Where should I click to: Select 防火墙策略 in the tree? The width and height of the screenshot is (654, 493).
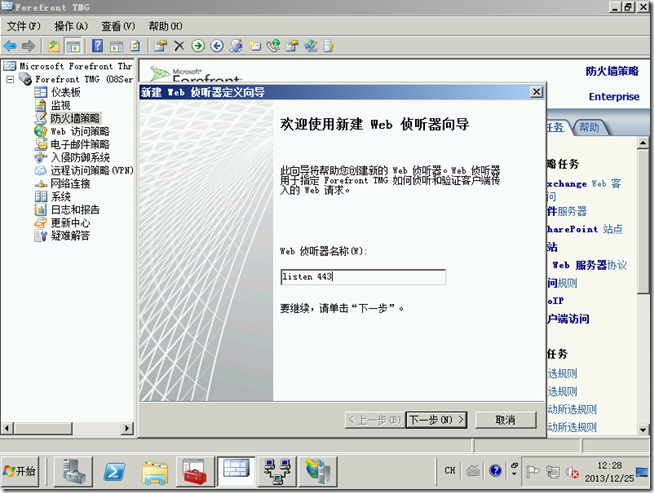(x=75, y=118)
